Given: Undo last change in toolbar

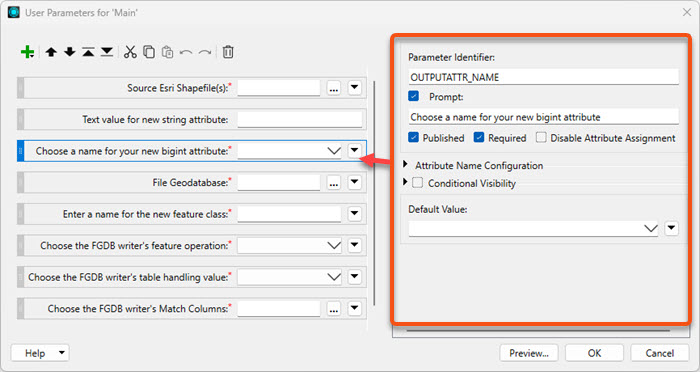Looking at the screenshot, I should pos(186,53).
